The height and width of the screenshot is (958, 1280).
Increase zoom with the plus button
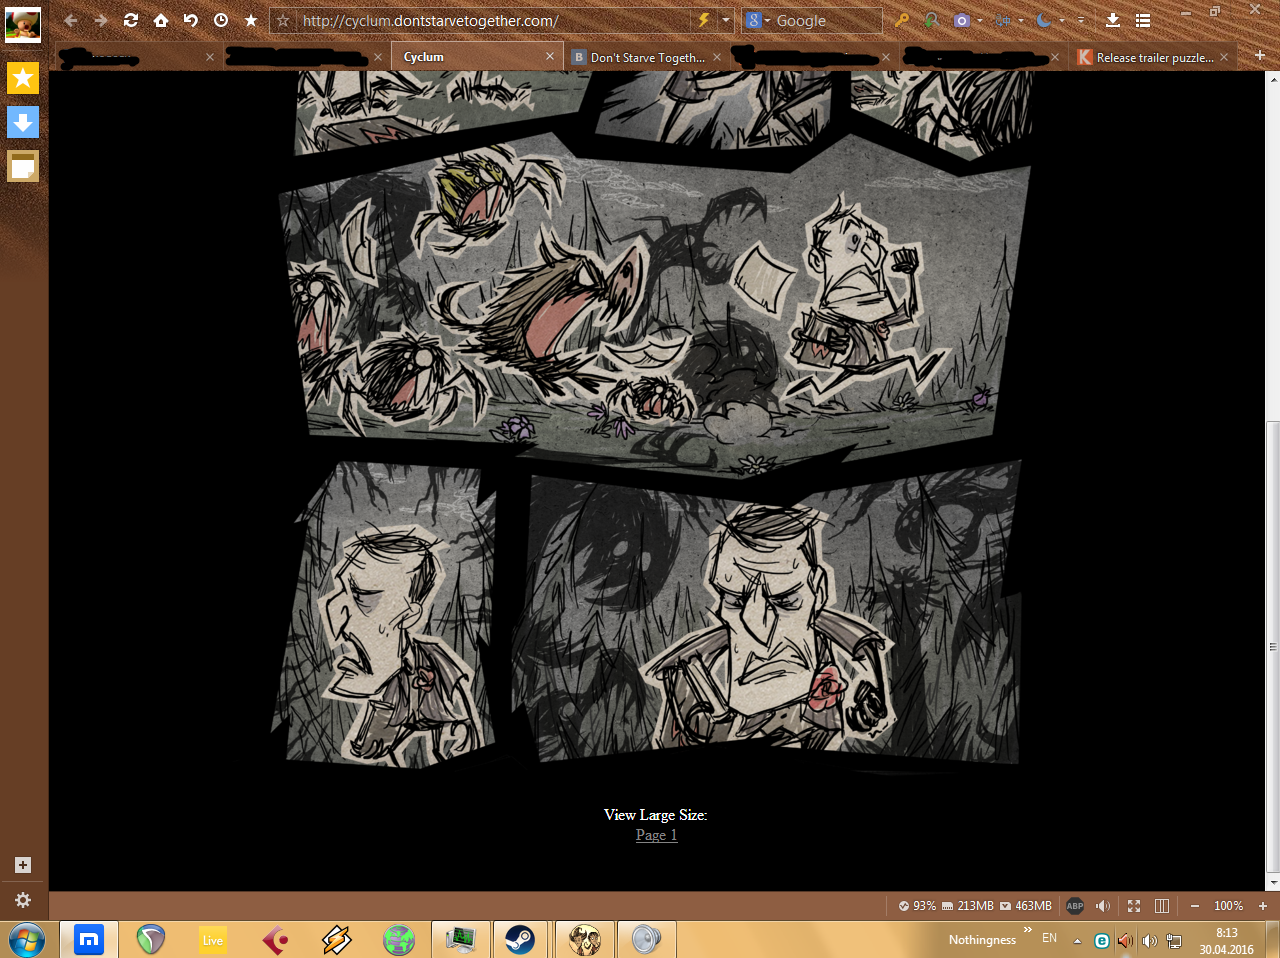[1263, 906]
